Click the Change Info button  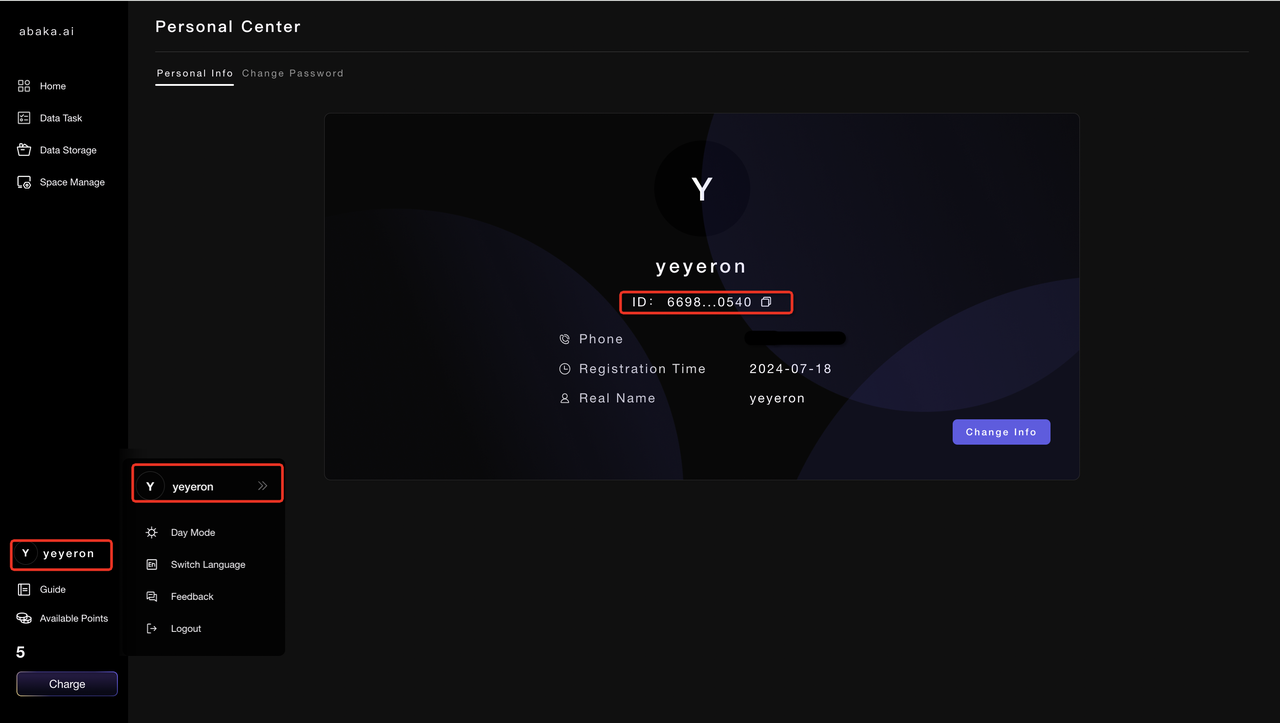[1001, 432]
